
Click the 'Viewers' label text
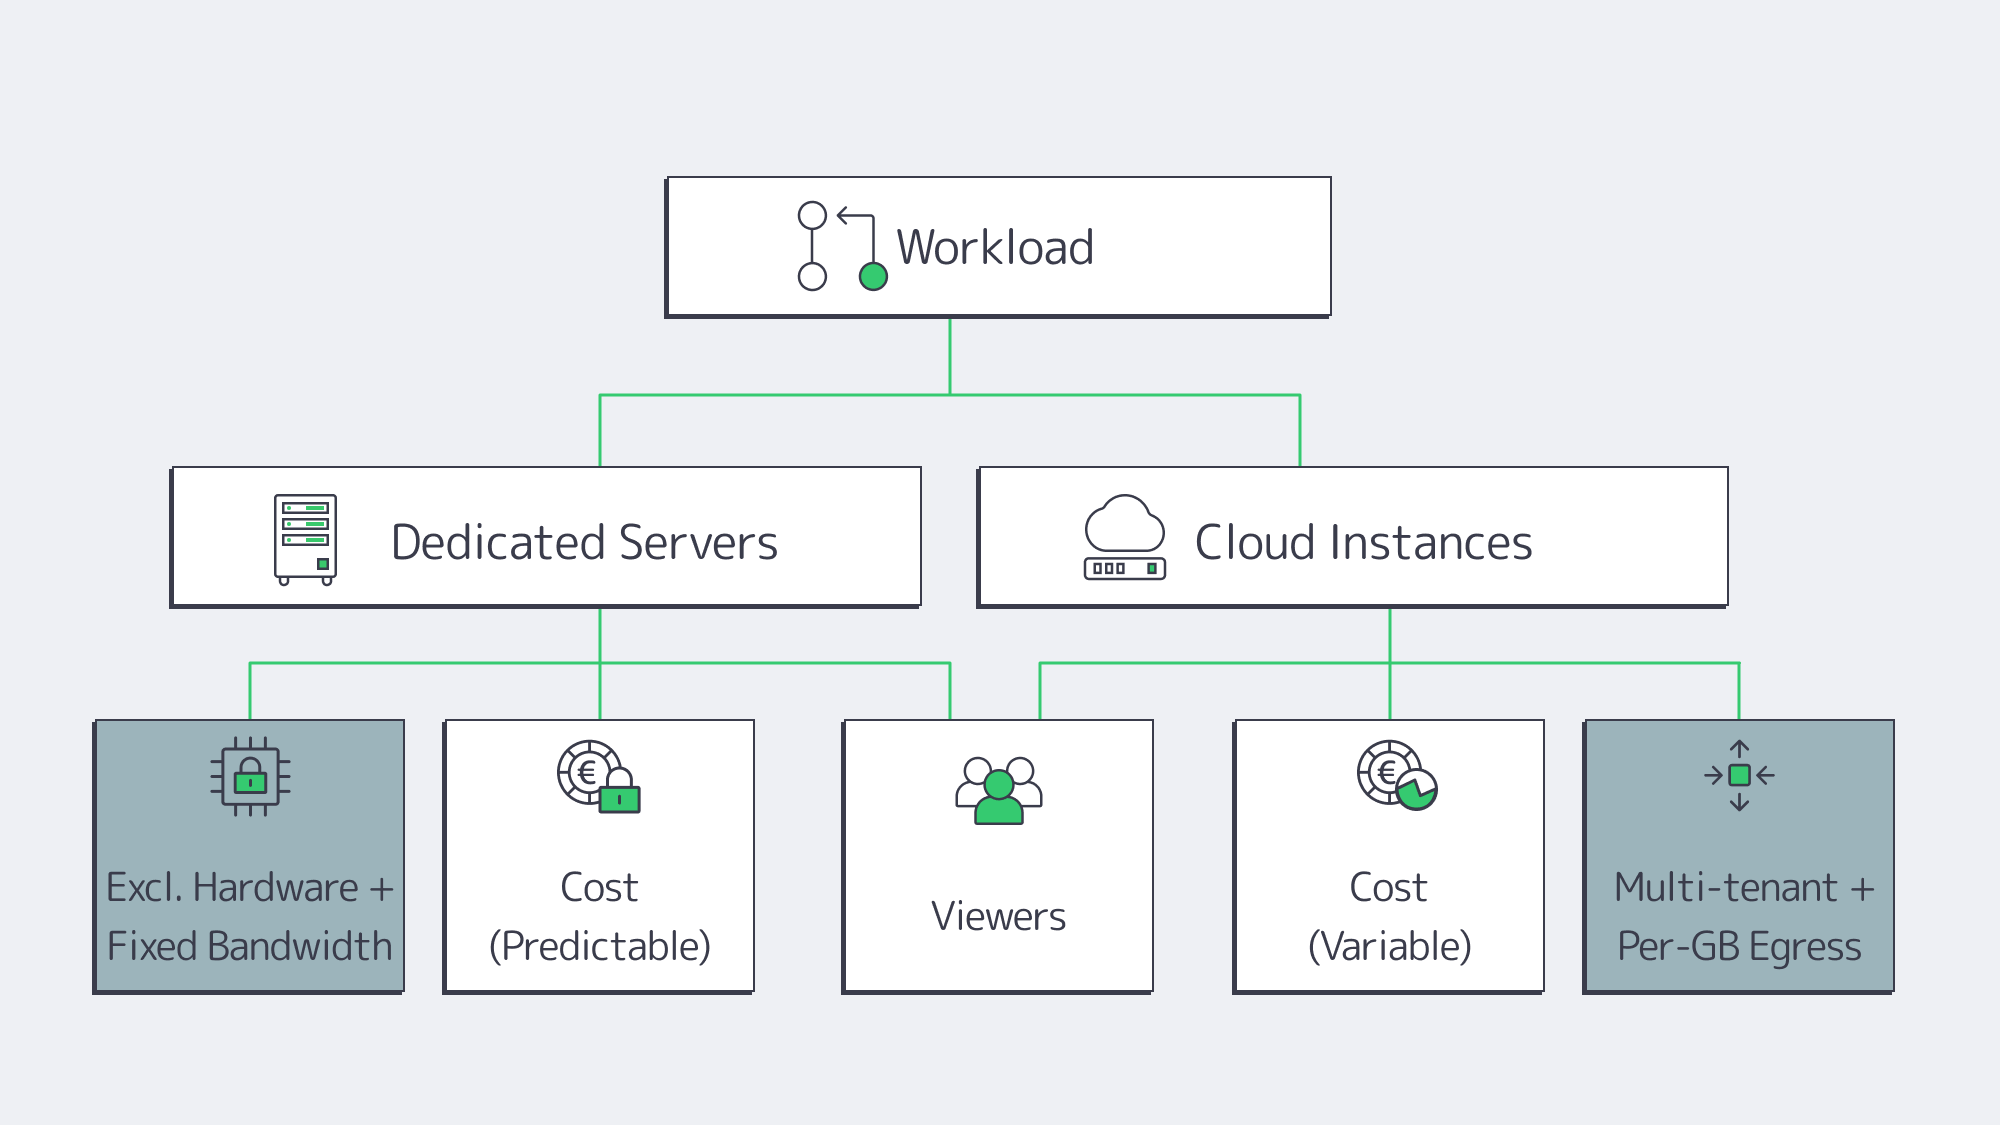click(x=998, y=916)
